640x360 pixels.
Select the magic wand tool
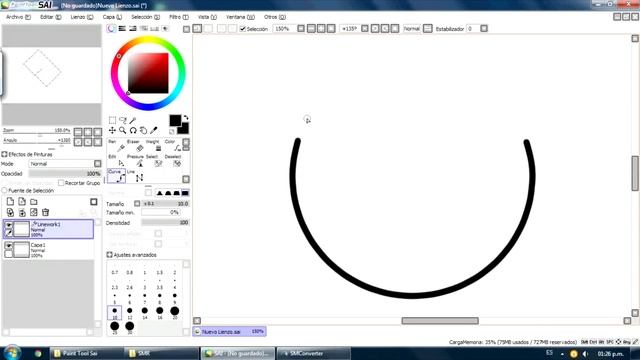(x=133, y=120)
